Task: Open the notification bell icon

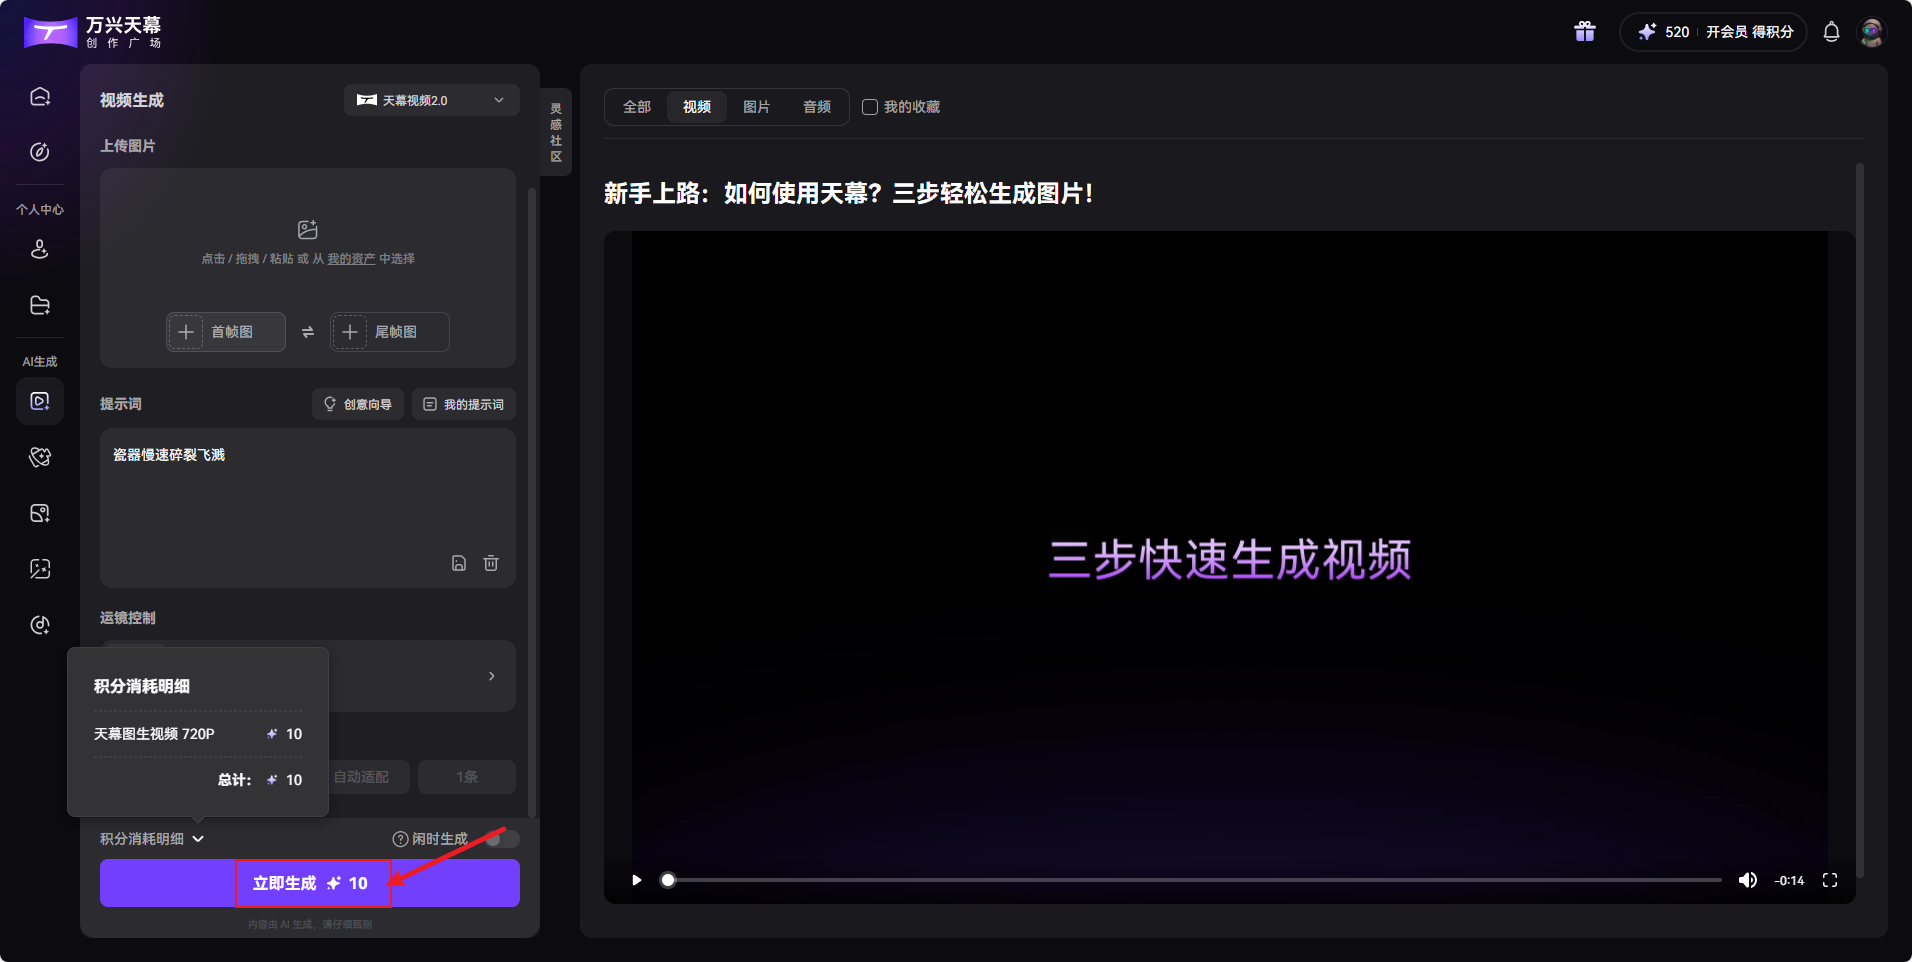Action: [1830, 31]
